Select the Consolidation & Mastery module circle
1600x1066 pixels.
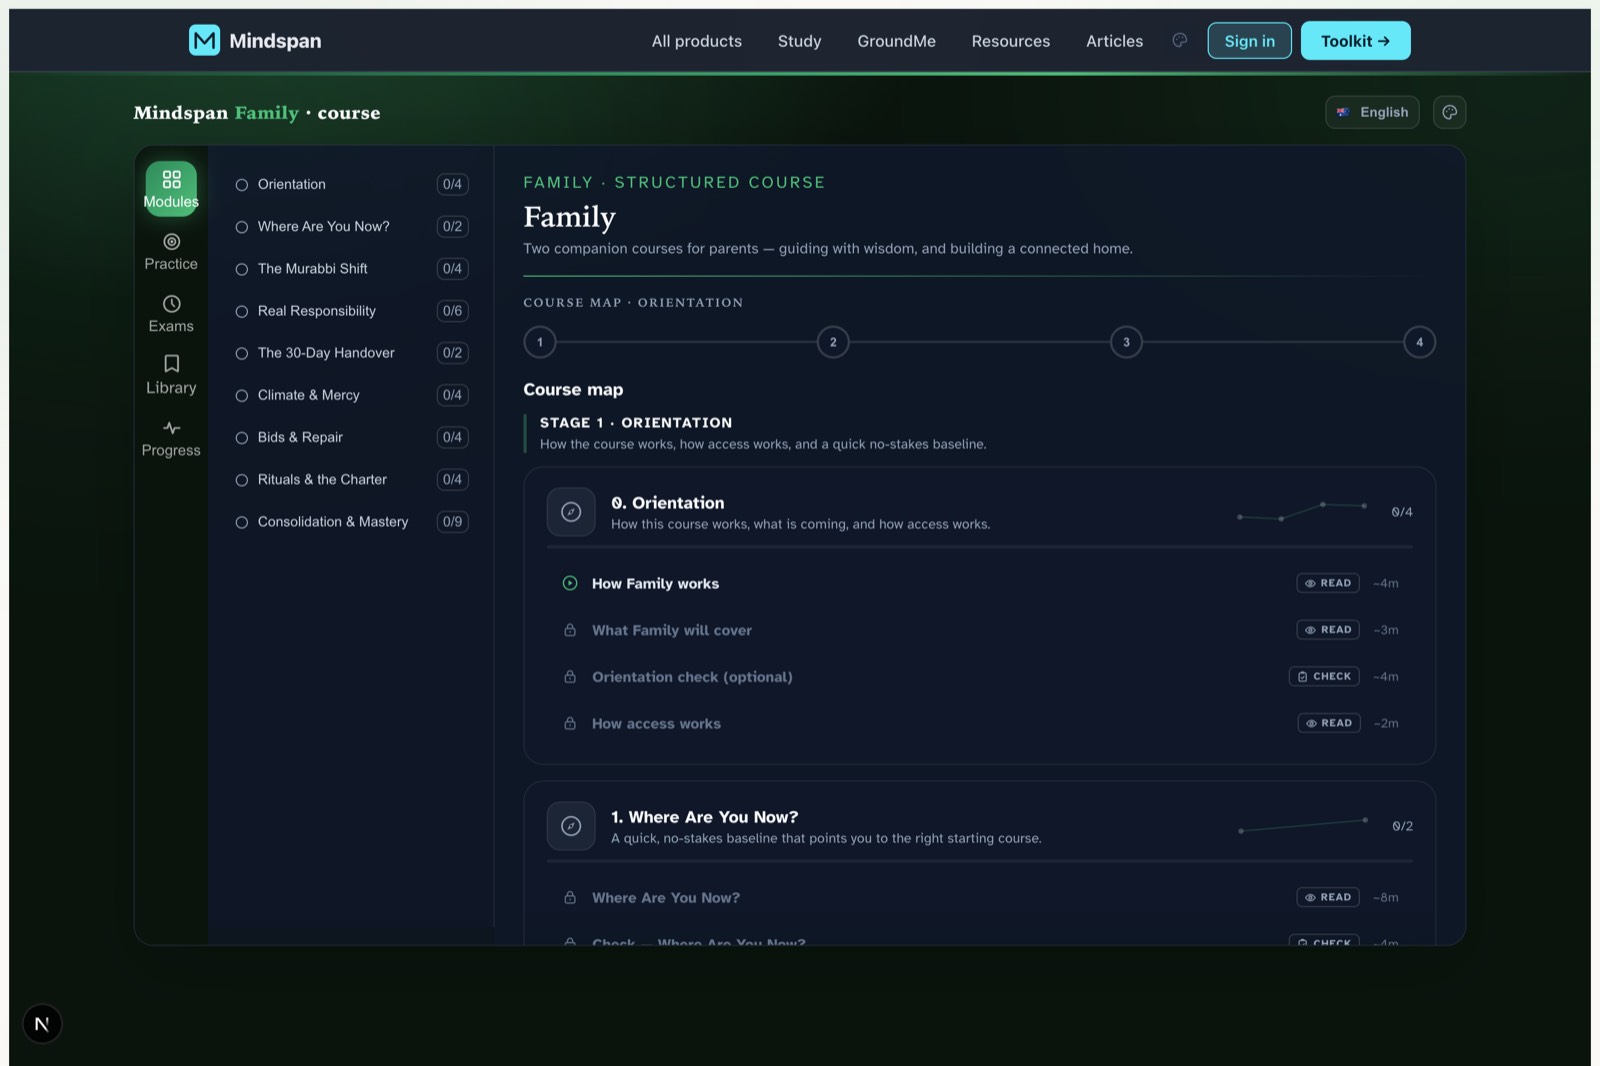click(241, 522)
